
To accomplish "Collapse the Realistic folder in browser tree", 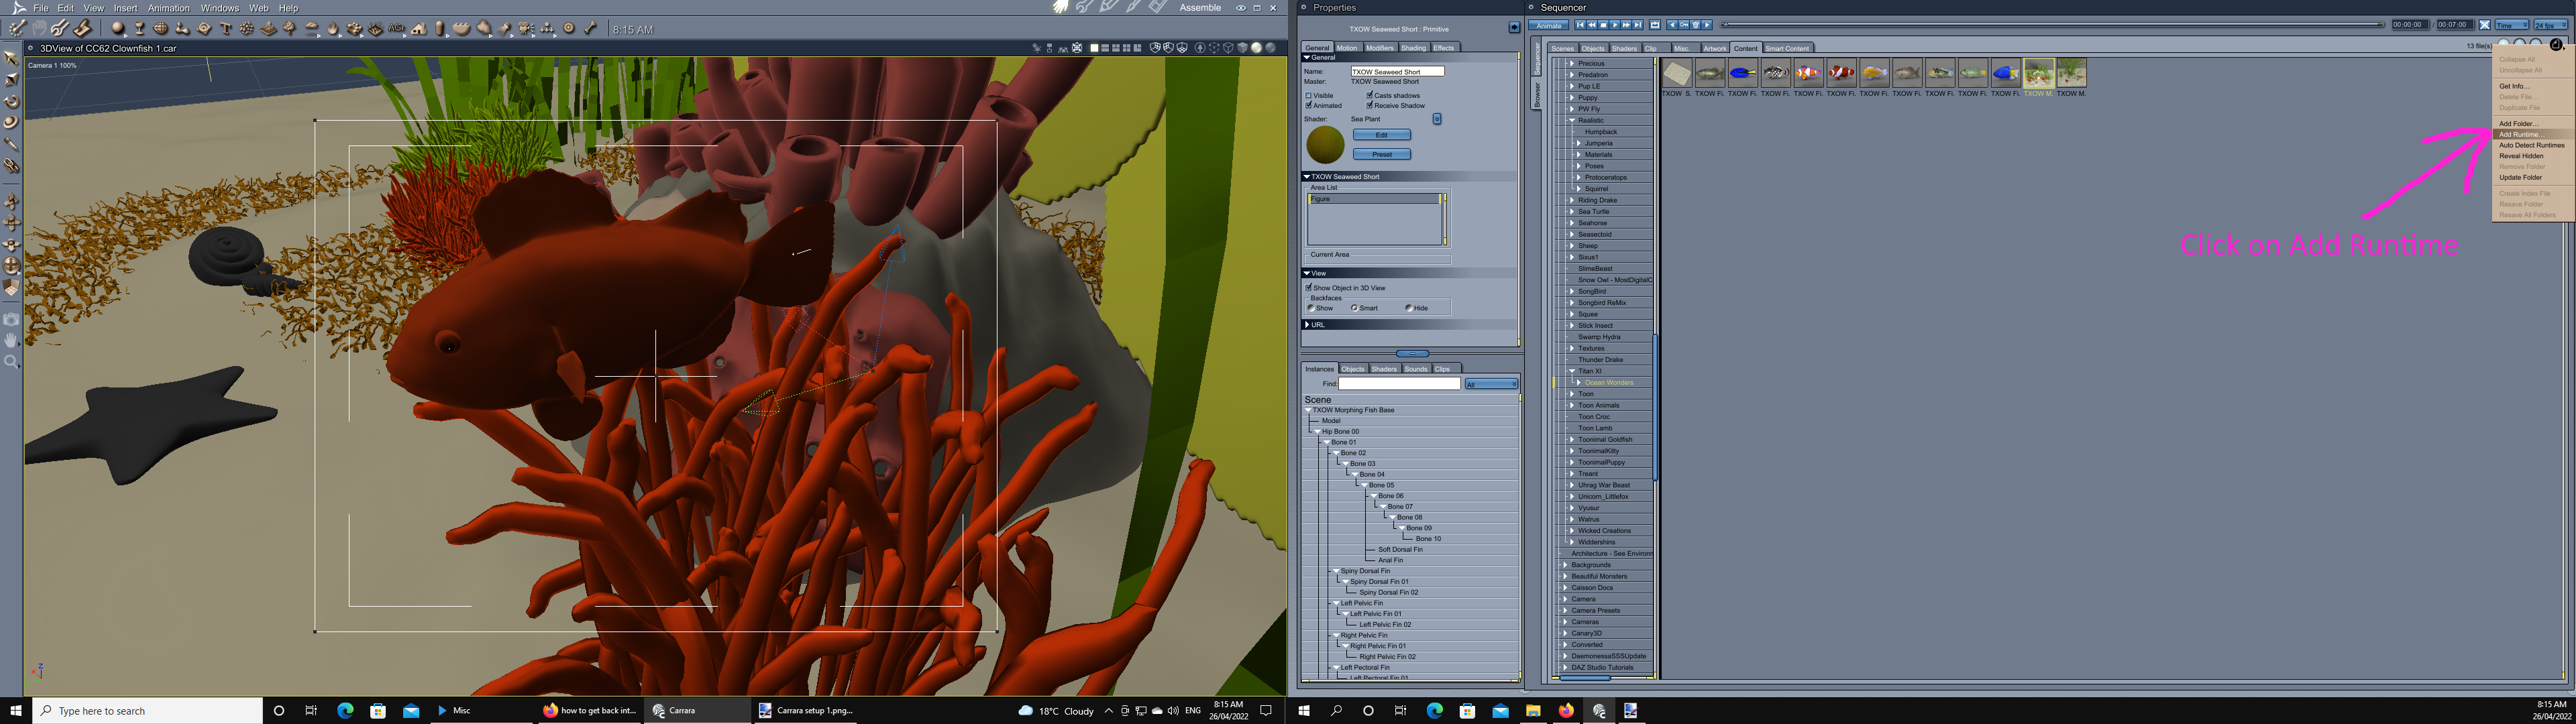I will pyautogui.click(x=1572, y=120).
